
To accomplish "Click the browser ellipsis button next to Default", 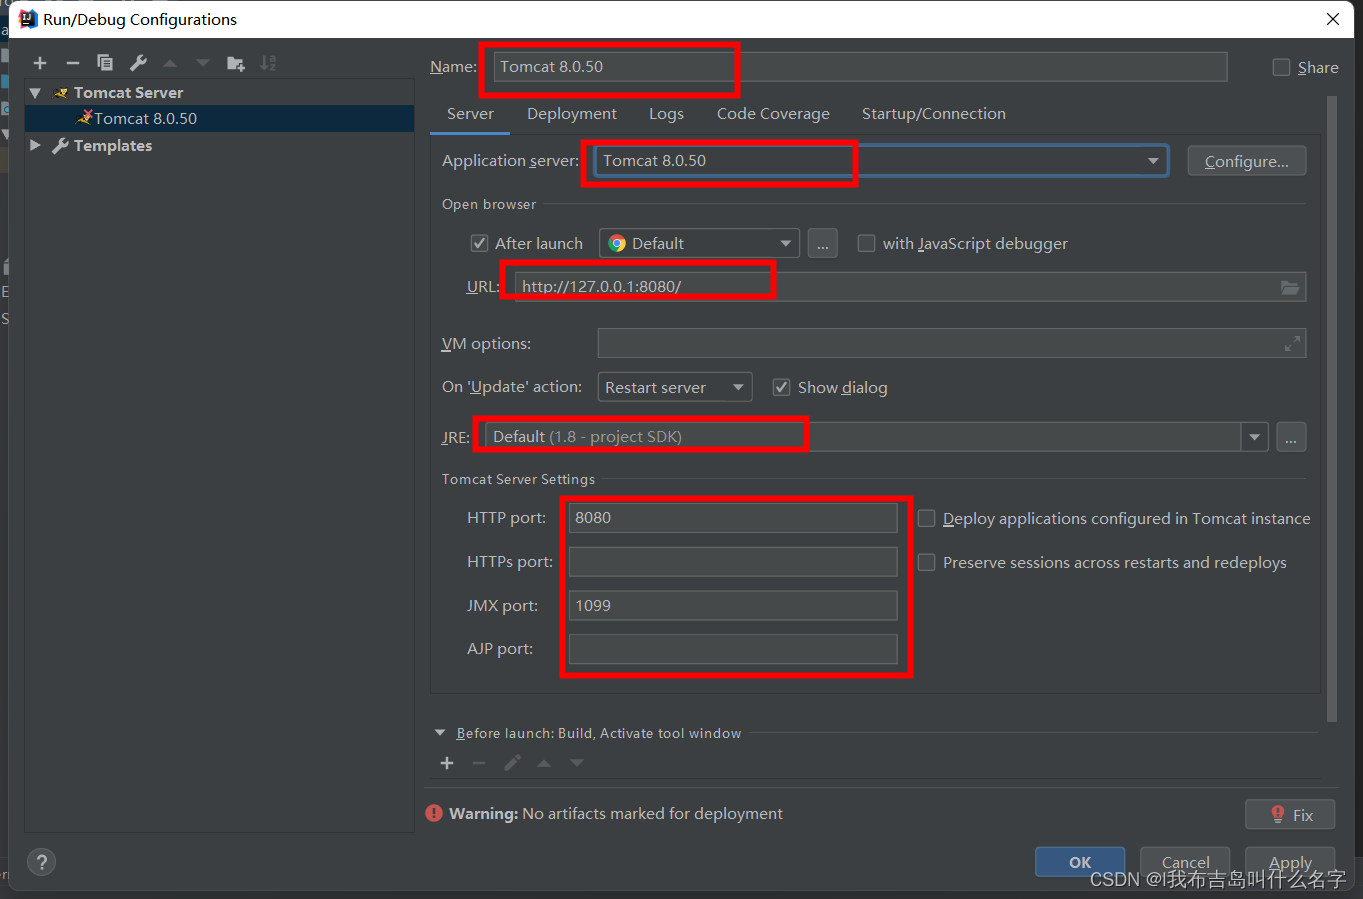I will 822,243.
